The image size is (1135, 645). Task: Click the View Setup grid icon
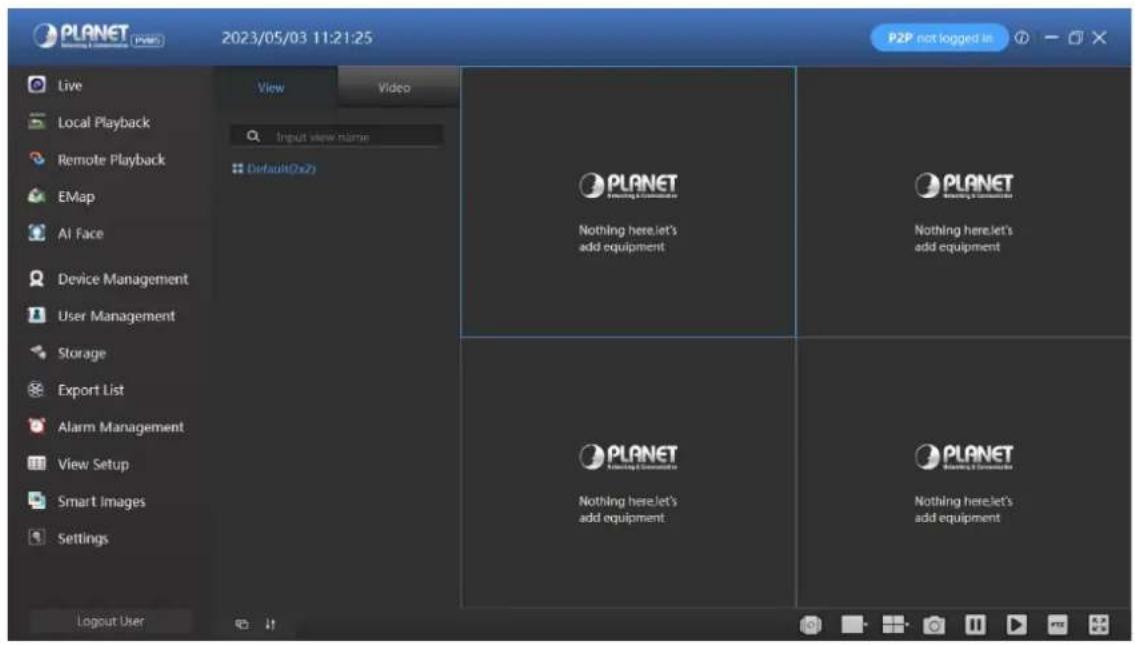click(37, 463)
